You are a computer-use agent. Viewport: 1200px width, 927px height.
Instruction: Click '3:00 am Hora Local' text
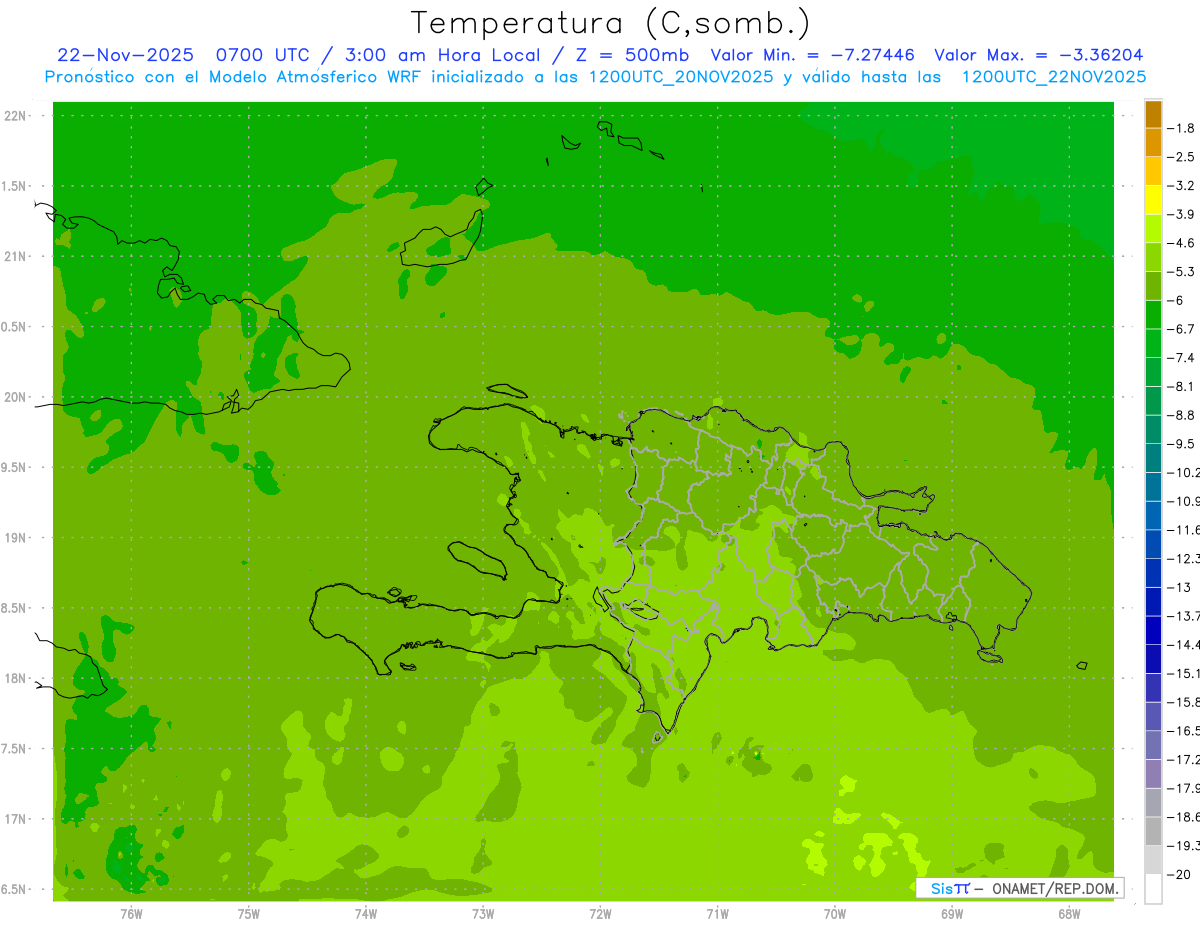443,55
